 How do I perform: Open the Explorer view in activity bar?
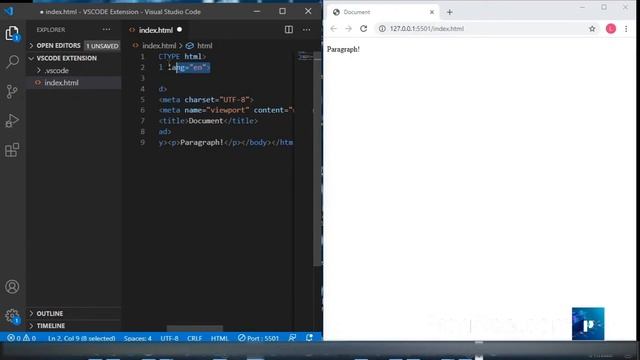point(12,33)
